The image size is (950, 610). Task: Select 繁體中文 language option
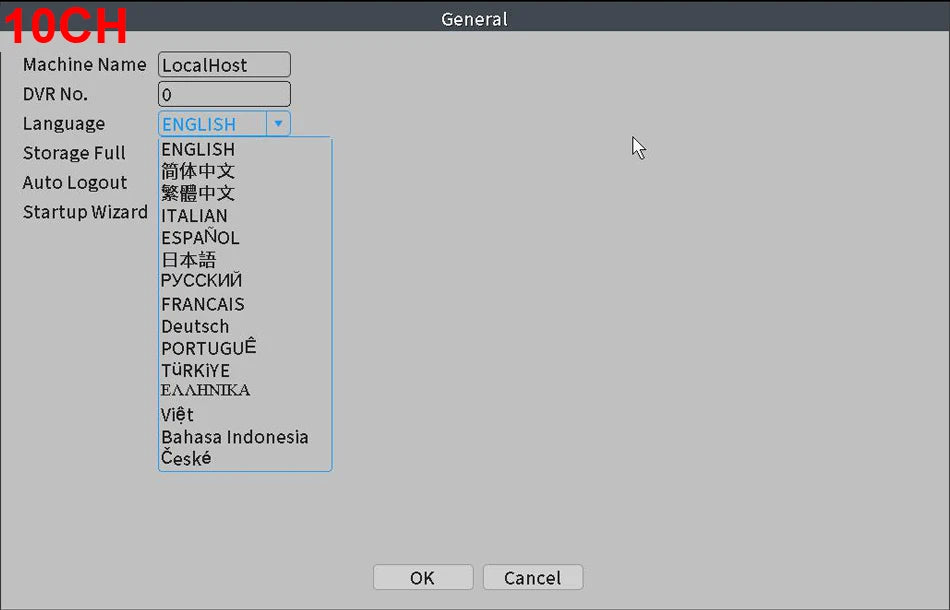(x=198, y=193)
